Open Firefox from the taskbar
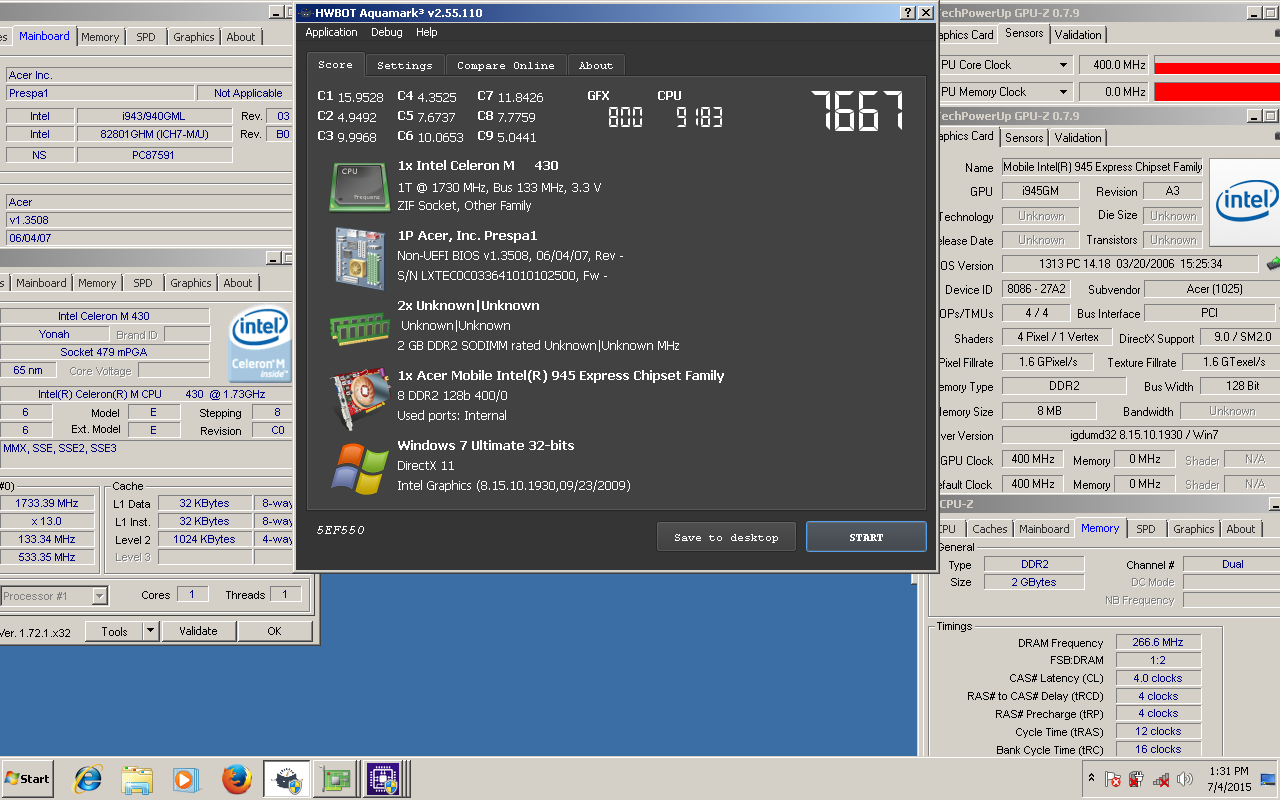1280x800 pixels. point(237,779)
